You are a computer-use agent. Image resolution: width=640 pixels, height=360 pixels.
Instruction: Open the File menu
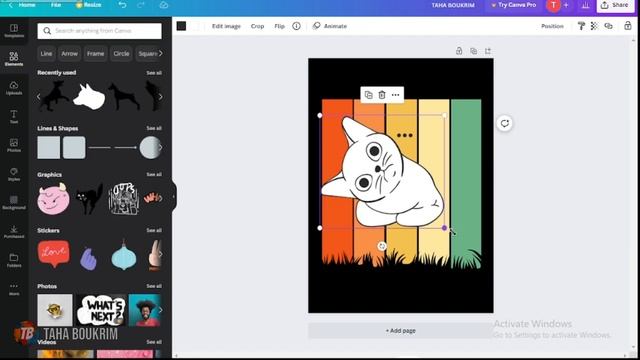tap(56, 5)
